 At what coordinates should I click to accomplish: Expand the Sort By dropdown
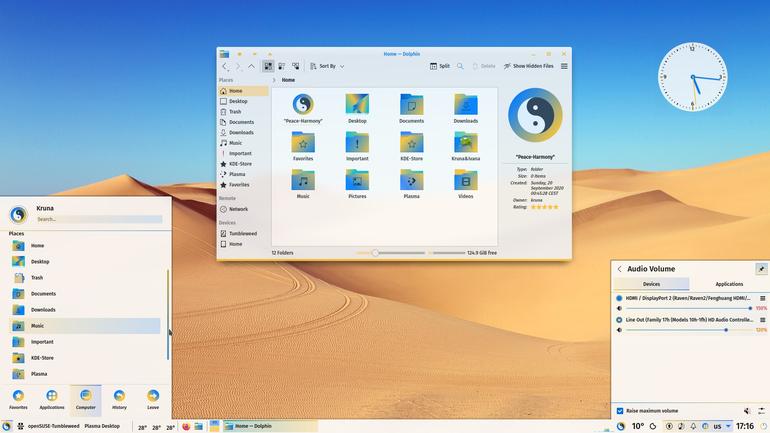[328, 66]
